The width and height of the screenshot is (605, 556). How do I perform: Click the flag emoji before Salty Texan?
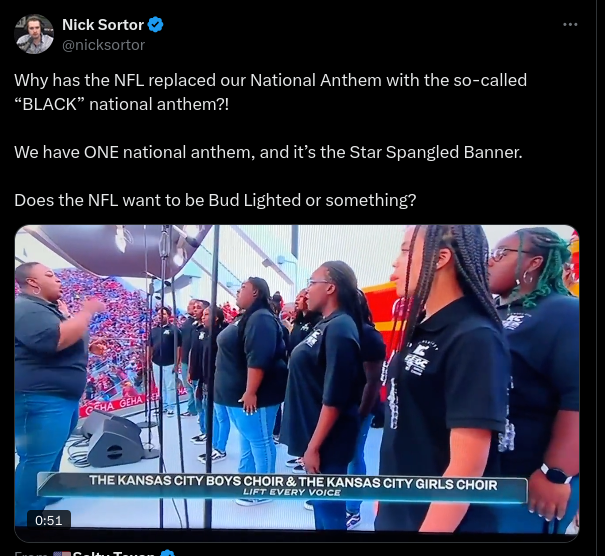point(61,554)
